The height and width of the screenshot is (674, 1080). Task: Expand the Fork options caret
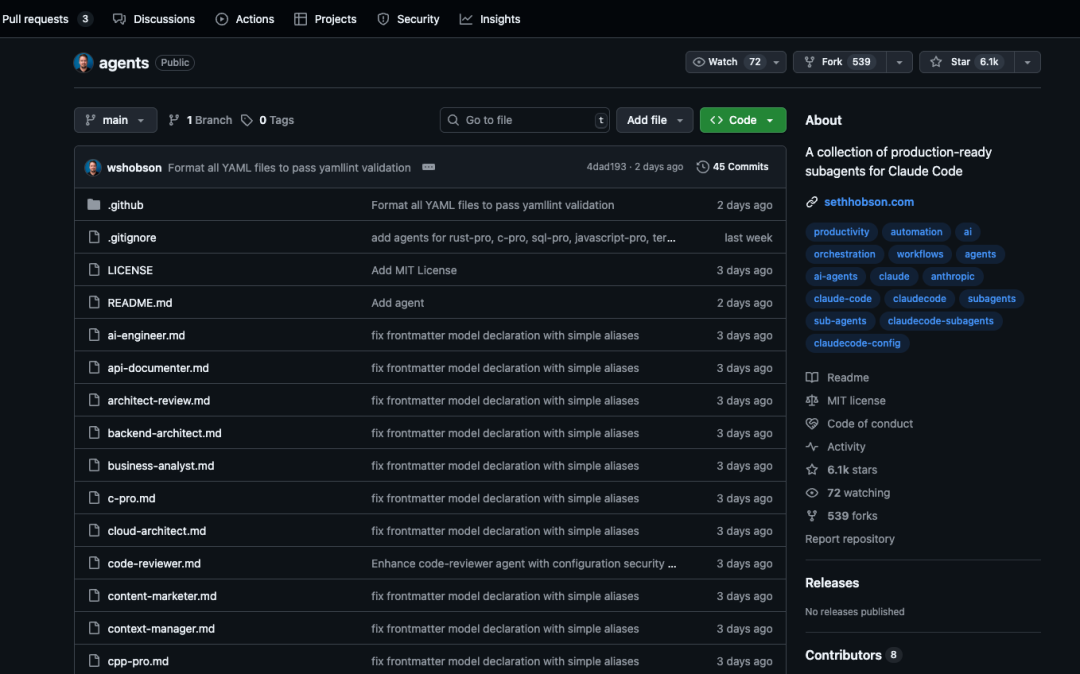tap(899, 62)
